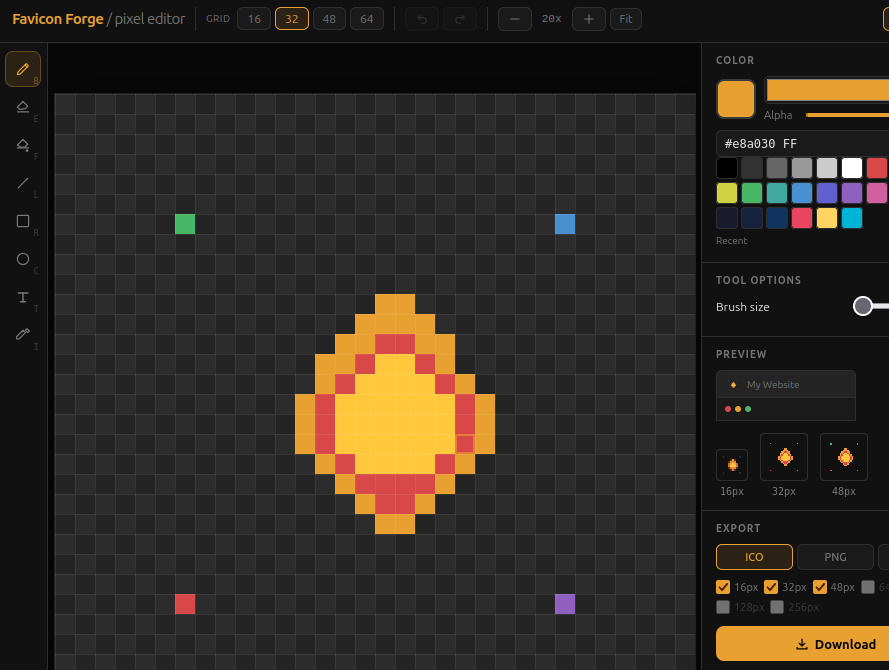Click the Undo arrow button

click(x=422, y=19)
